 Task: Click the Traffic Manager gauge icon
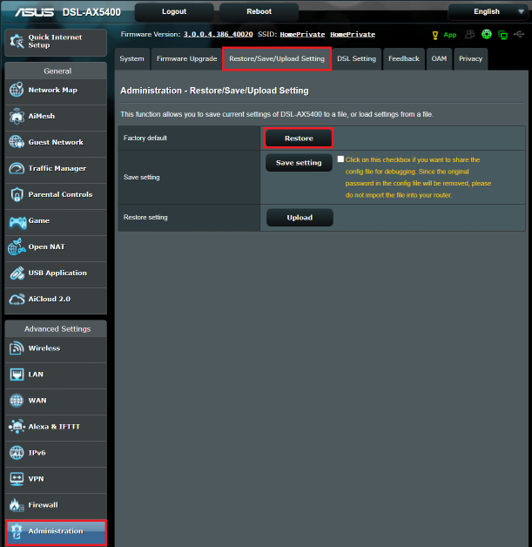[16, 168]
